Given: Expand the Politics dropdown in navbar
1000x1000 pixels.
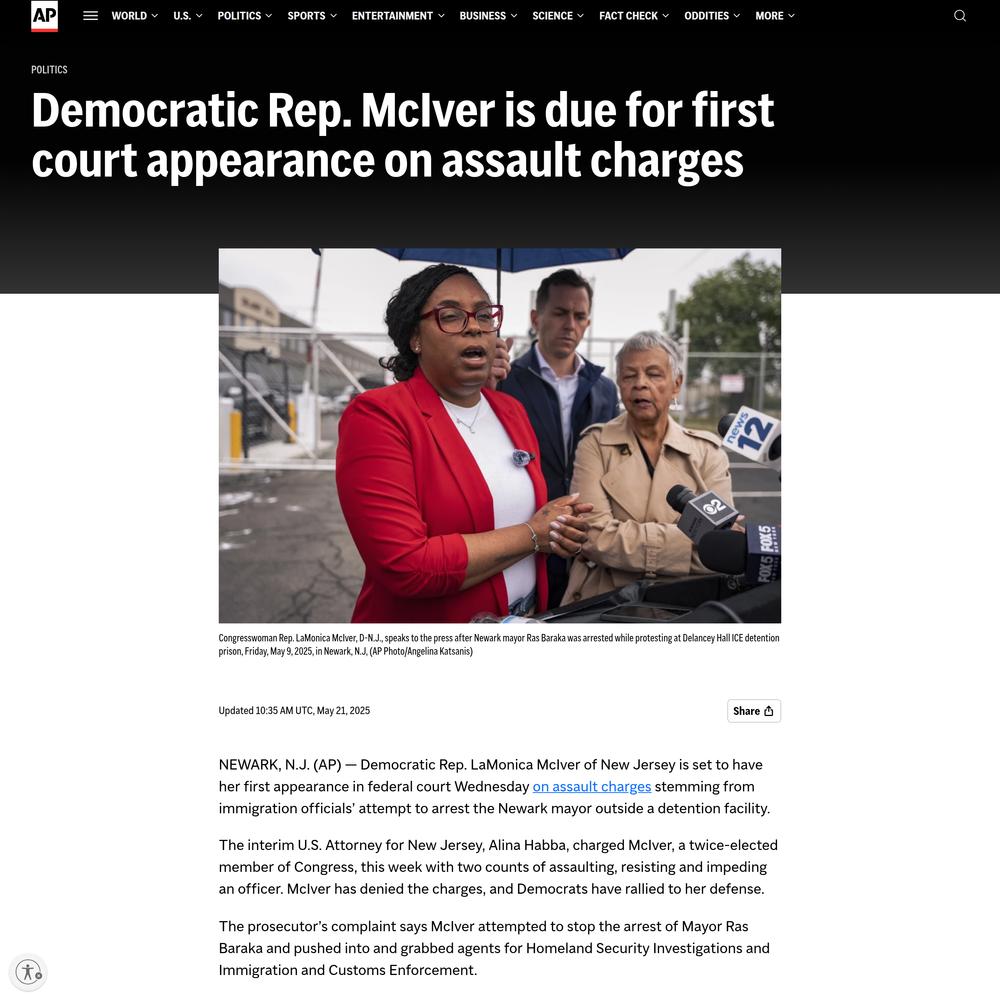Looking at the screenshot, I should click(244, 16).
